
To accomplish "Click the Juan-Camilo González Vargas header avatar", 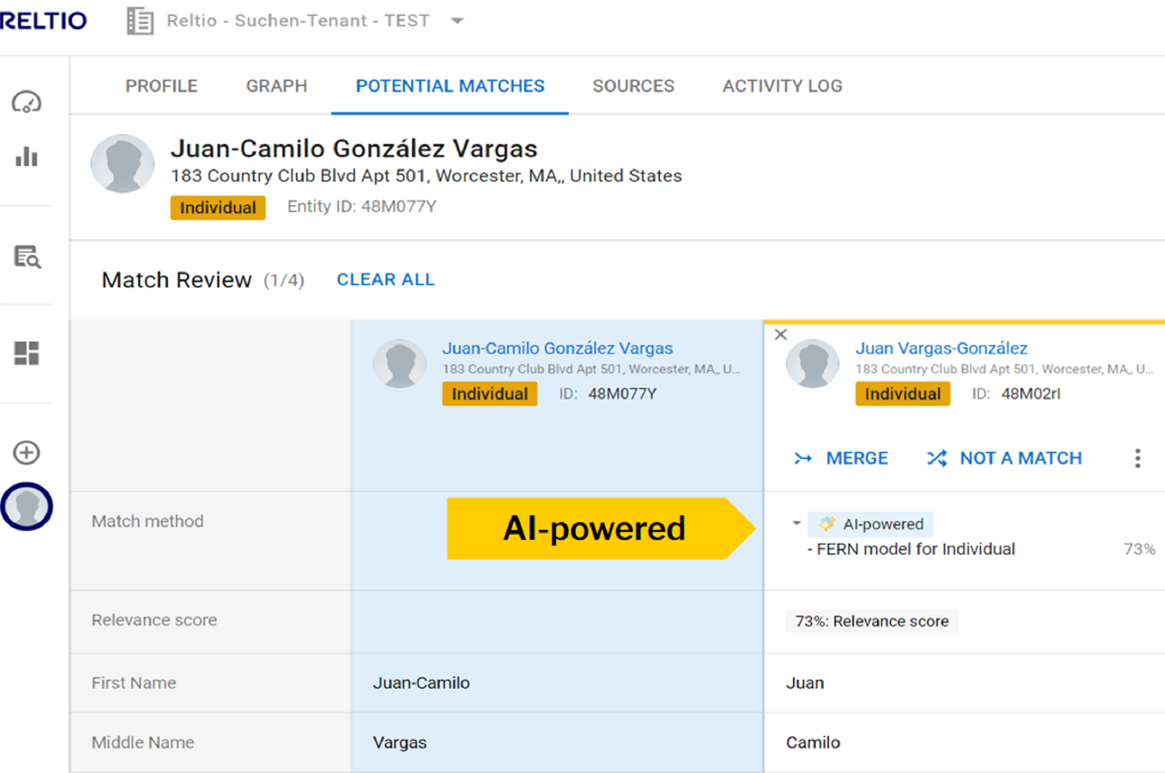I will click(122, 164).
